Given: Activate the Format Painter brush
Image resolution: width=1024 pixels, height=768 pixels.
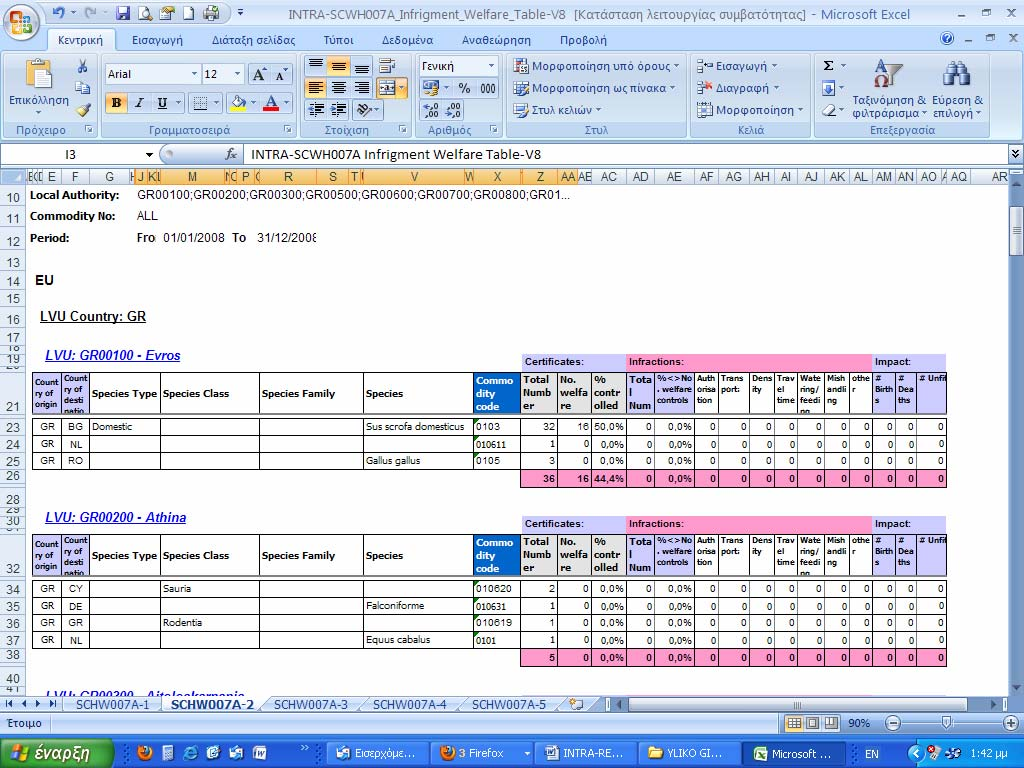Looking at the screenshot, I should pyautogui.click(x=82, y=109).
